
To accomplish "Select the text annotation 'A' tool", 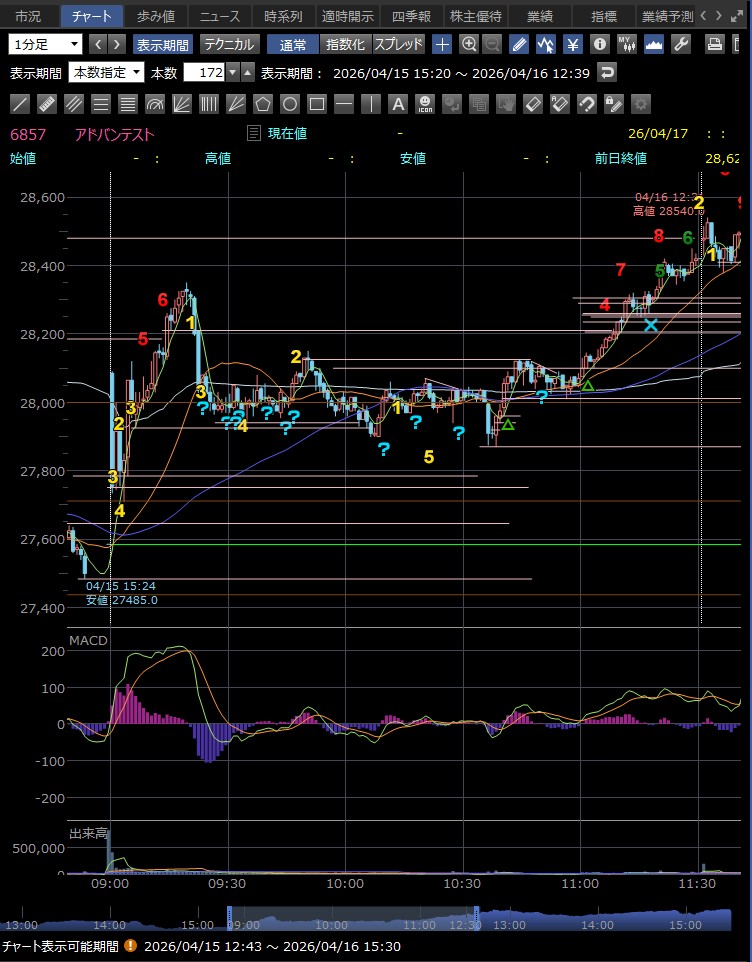I will point(397,104).
